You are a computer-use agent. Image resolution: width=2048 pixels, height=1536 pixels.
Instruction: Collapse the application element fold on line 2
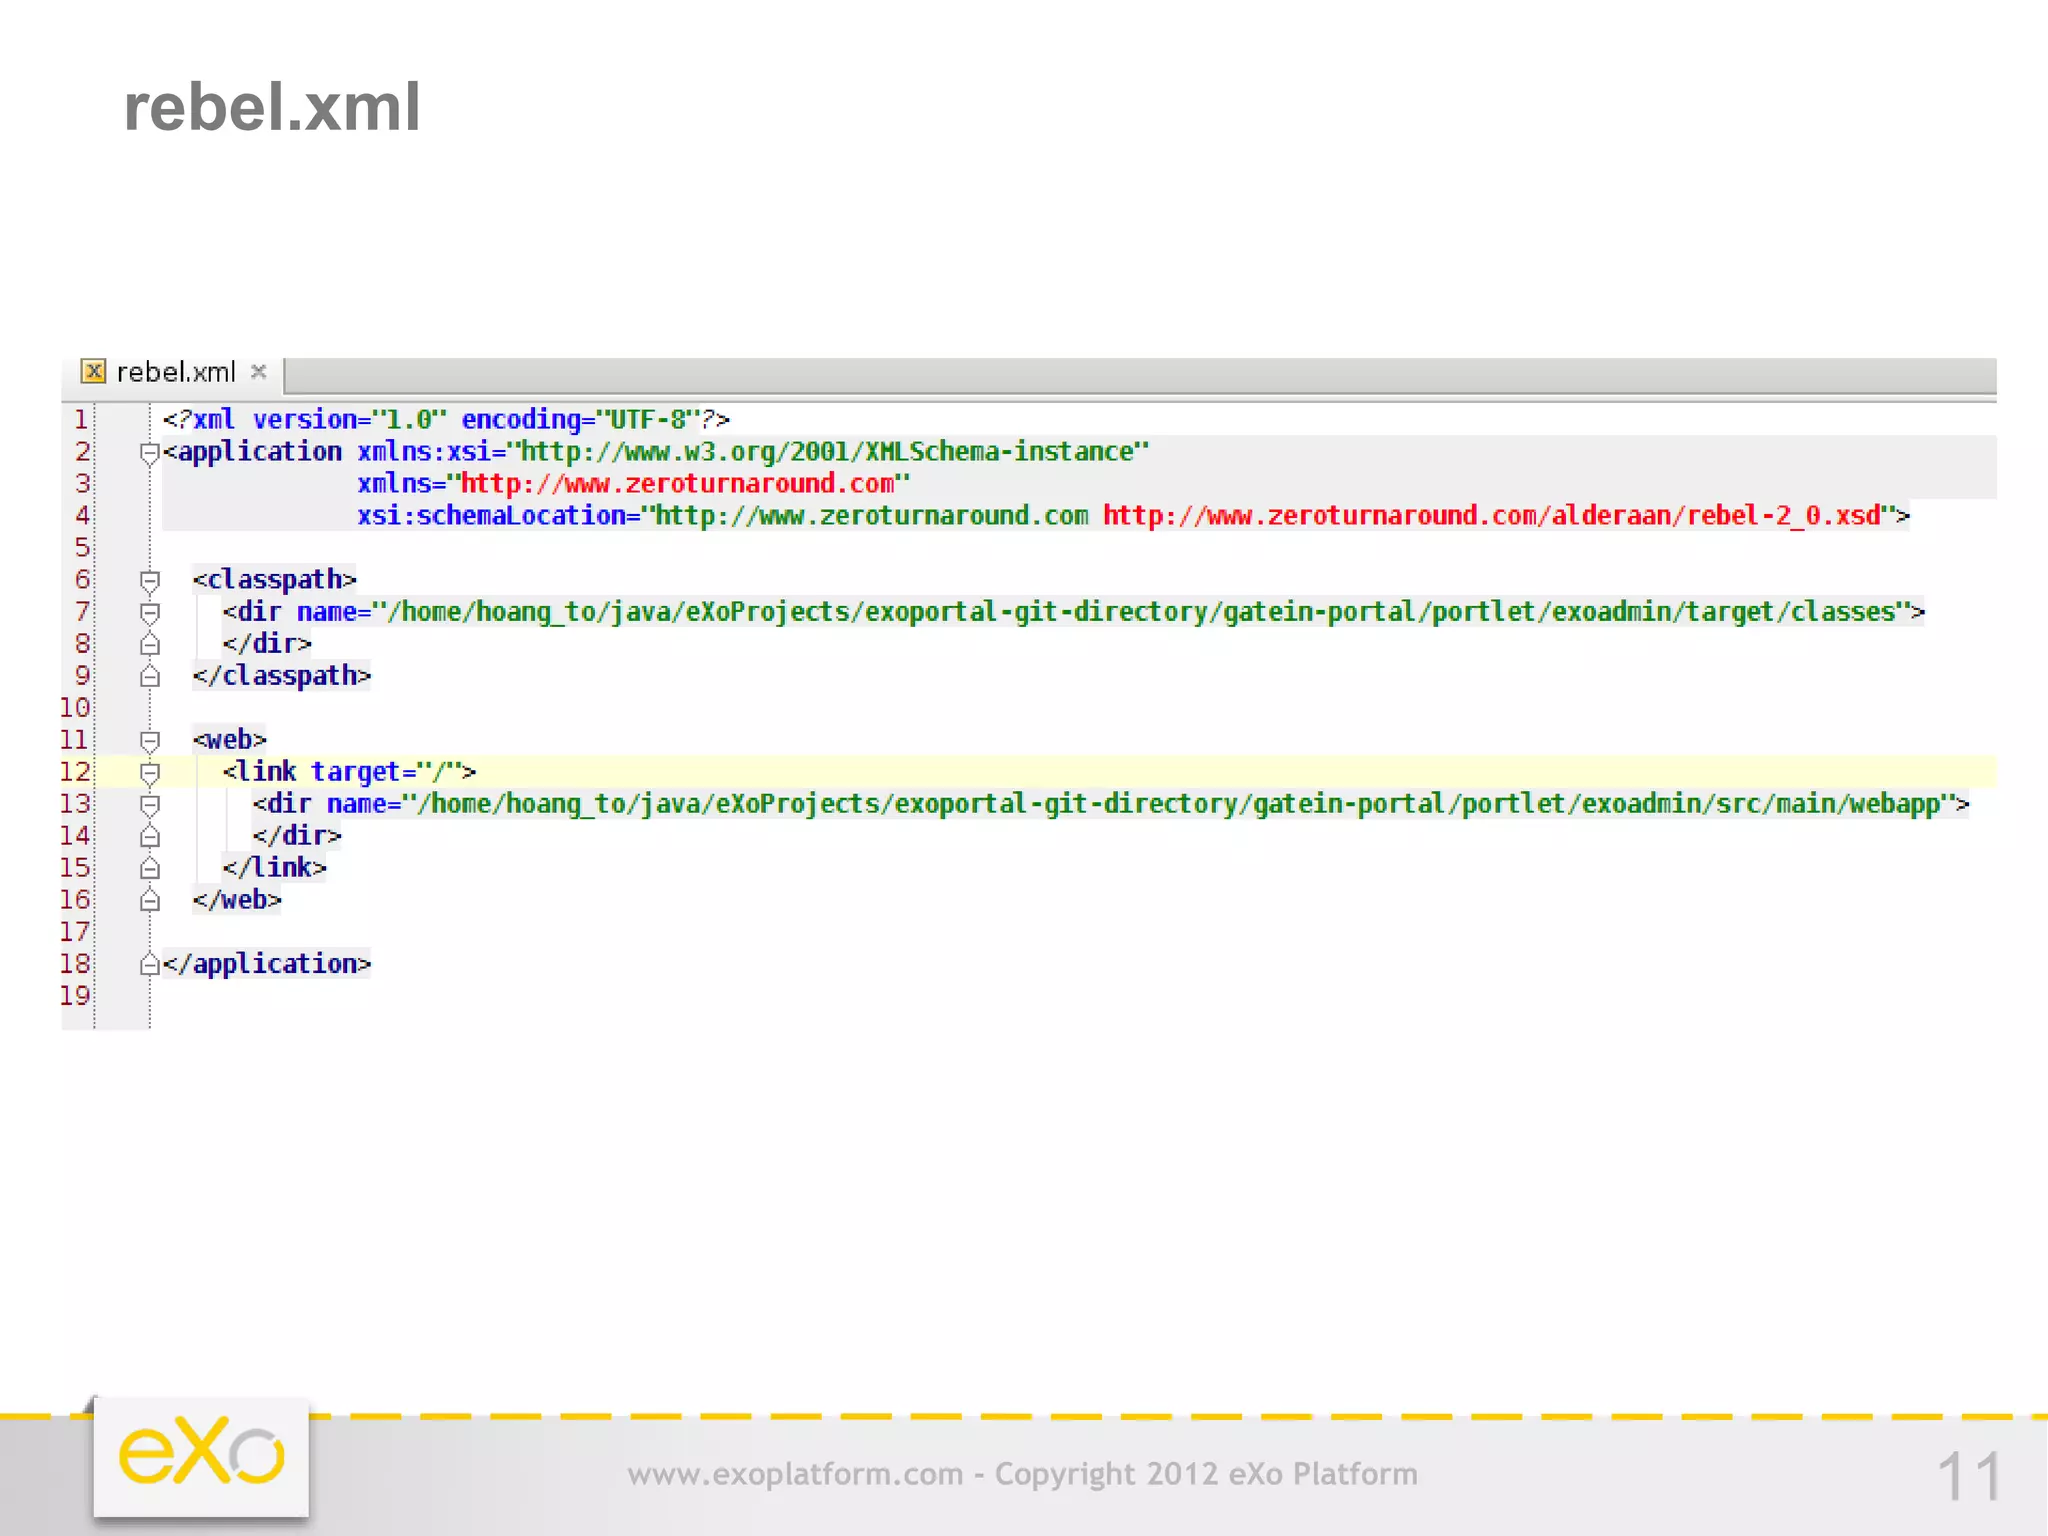pyautogui.click(x=150, y=453)
